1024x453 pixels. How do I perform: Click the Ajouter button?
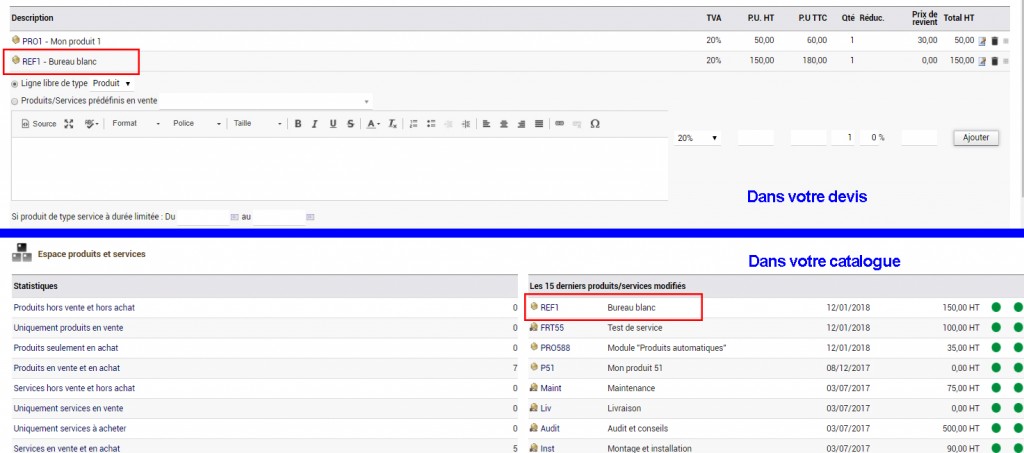click(975, 138)
